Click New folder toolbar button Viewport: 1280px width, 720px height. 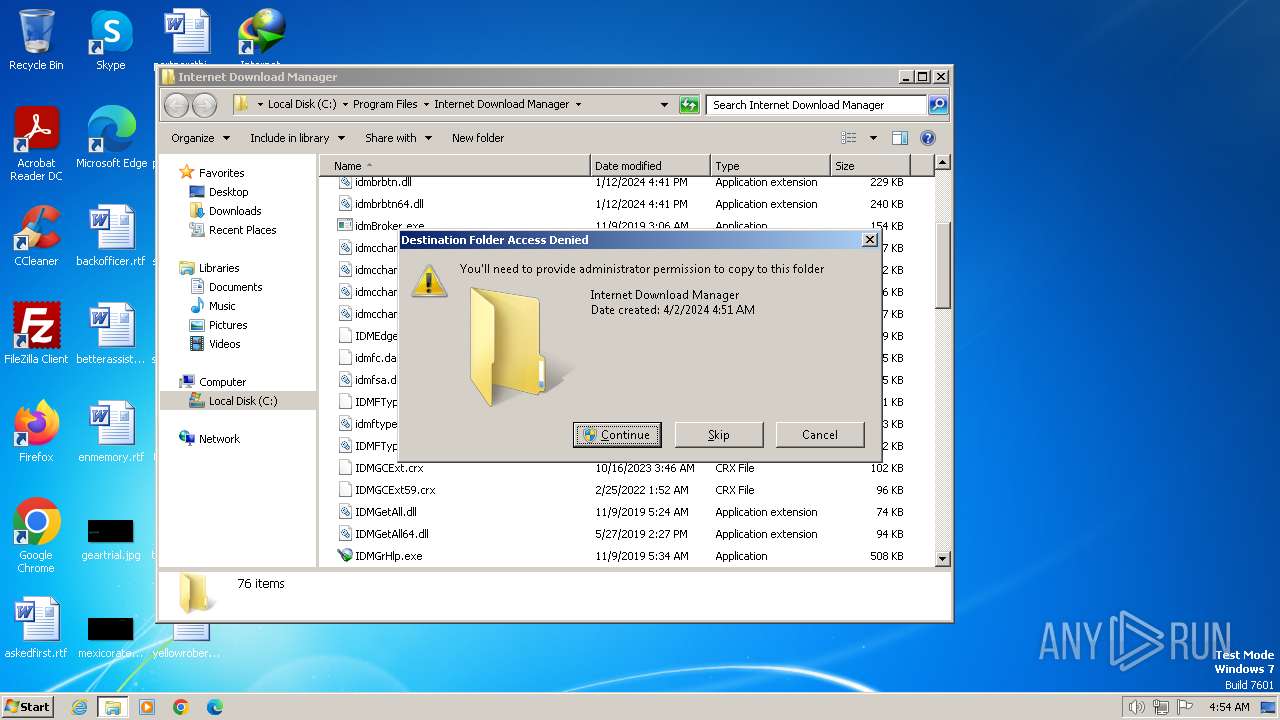coord(478,138)
